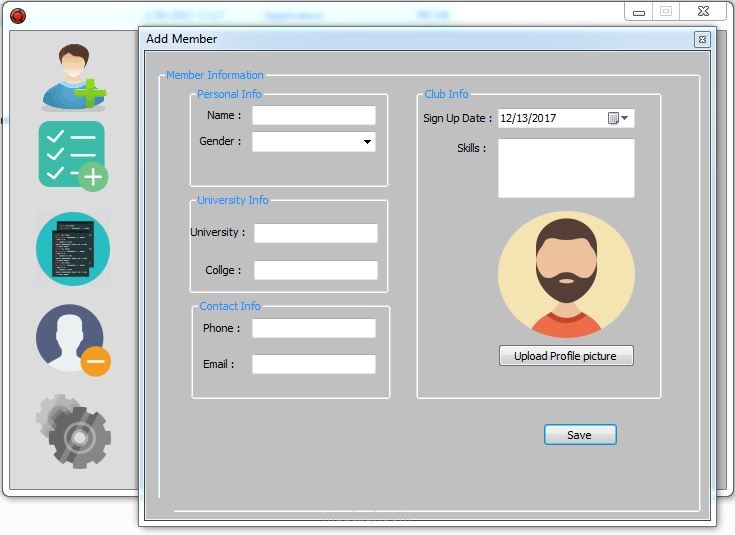Minimize the main application window
This screenshot has height=535, width=735.
639,12
